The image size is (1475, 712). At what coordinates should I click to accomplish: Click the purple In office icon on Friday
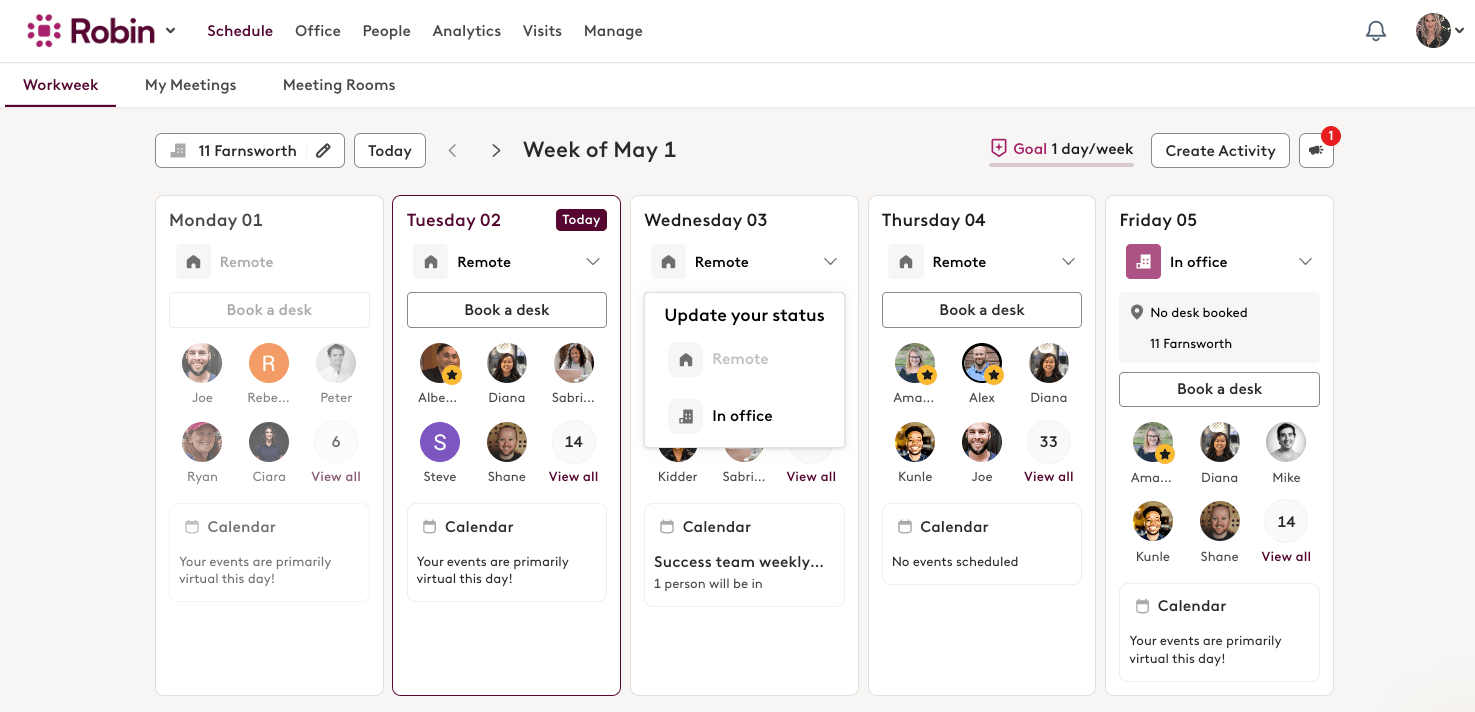(1142, 262)
